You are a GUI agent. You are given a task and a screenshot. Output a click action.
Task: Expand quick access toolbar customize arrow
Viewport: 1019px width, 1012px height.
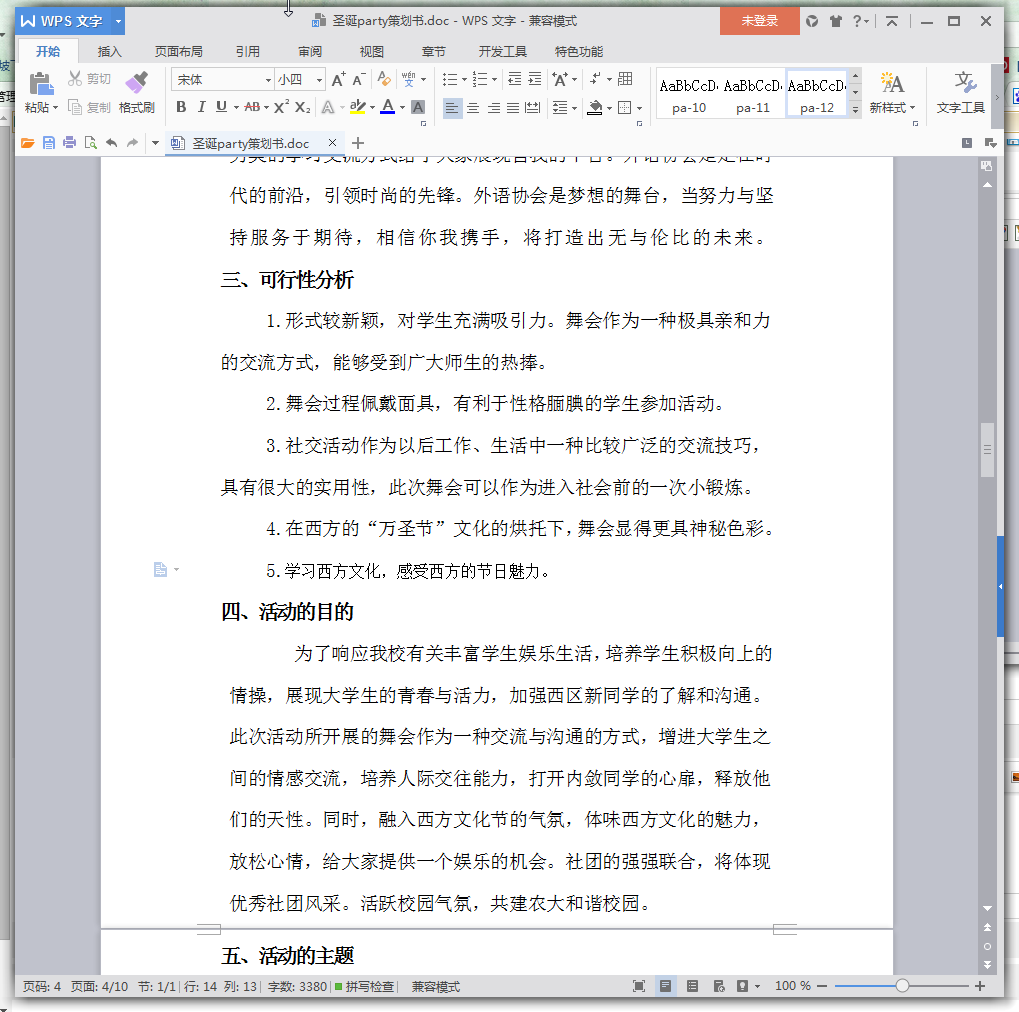coord(155,143)
